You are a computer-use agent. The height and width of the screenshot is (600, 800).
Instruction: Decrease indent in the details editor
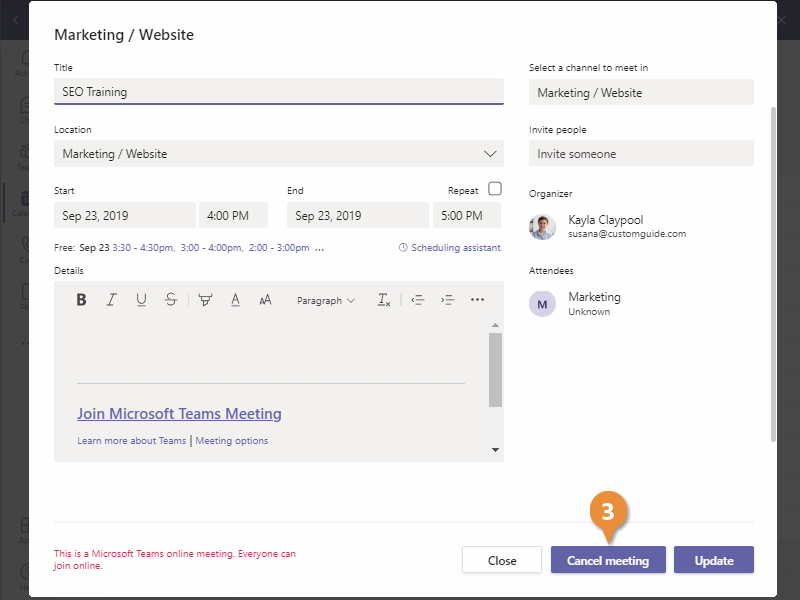coord(418,300)
